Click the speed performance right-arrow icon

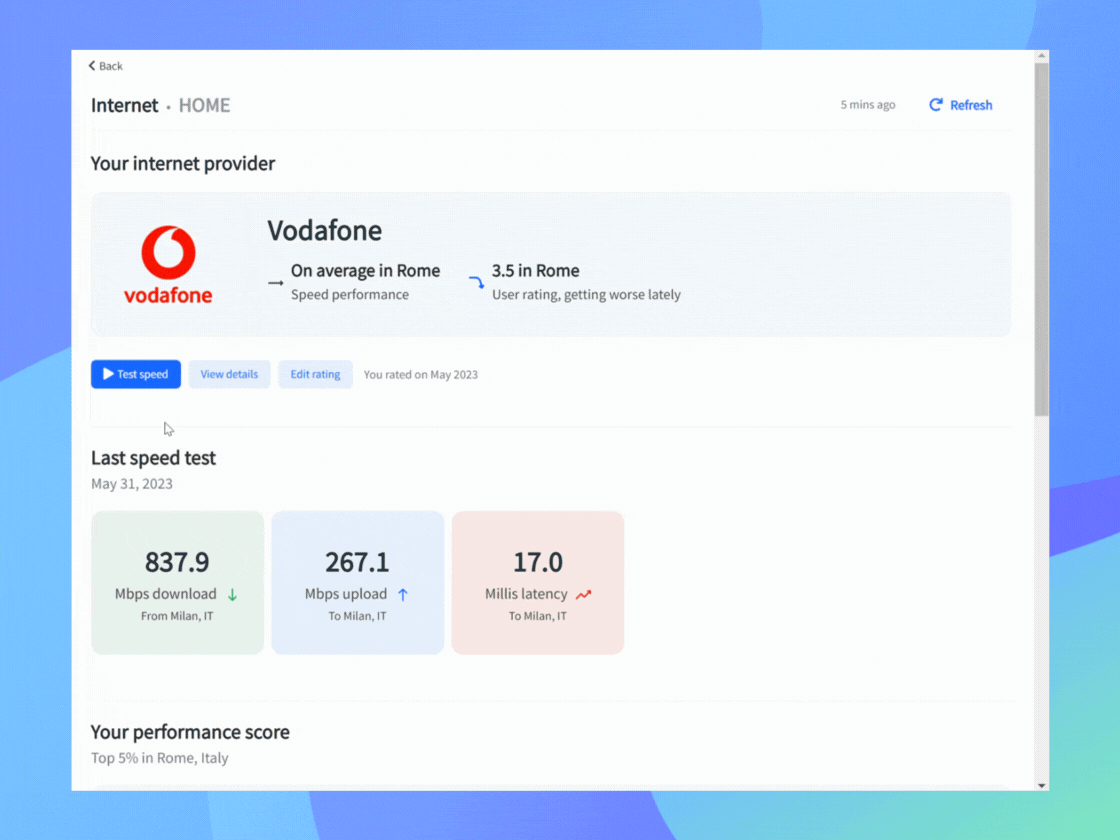(x=276, y=283)
